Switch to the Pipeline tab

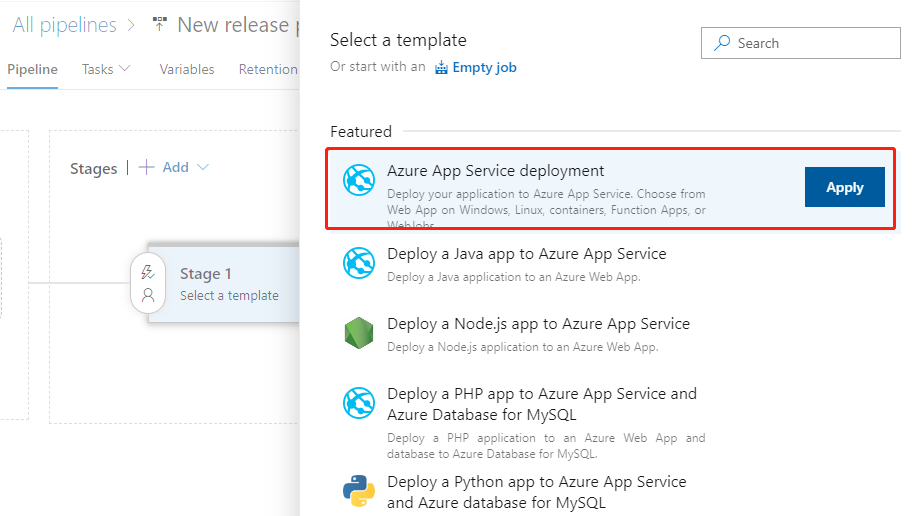pos(32,69)
